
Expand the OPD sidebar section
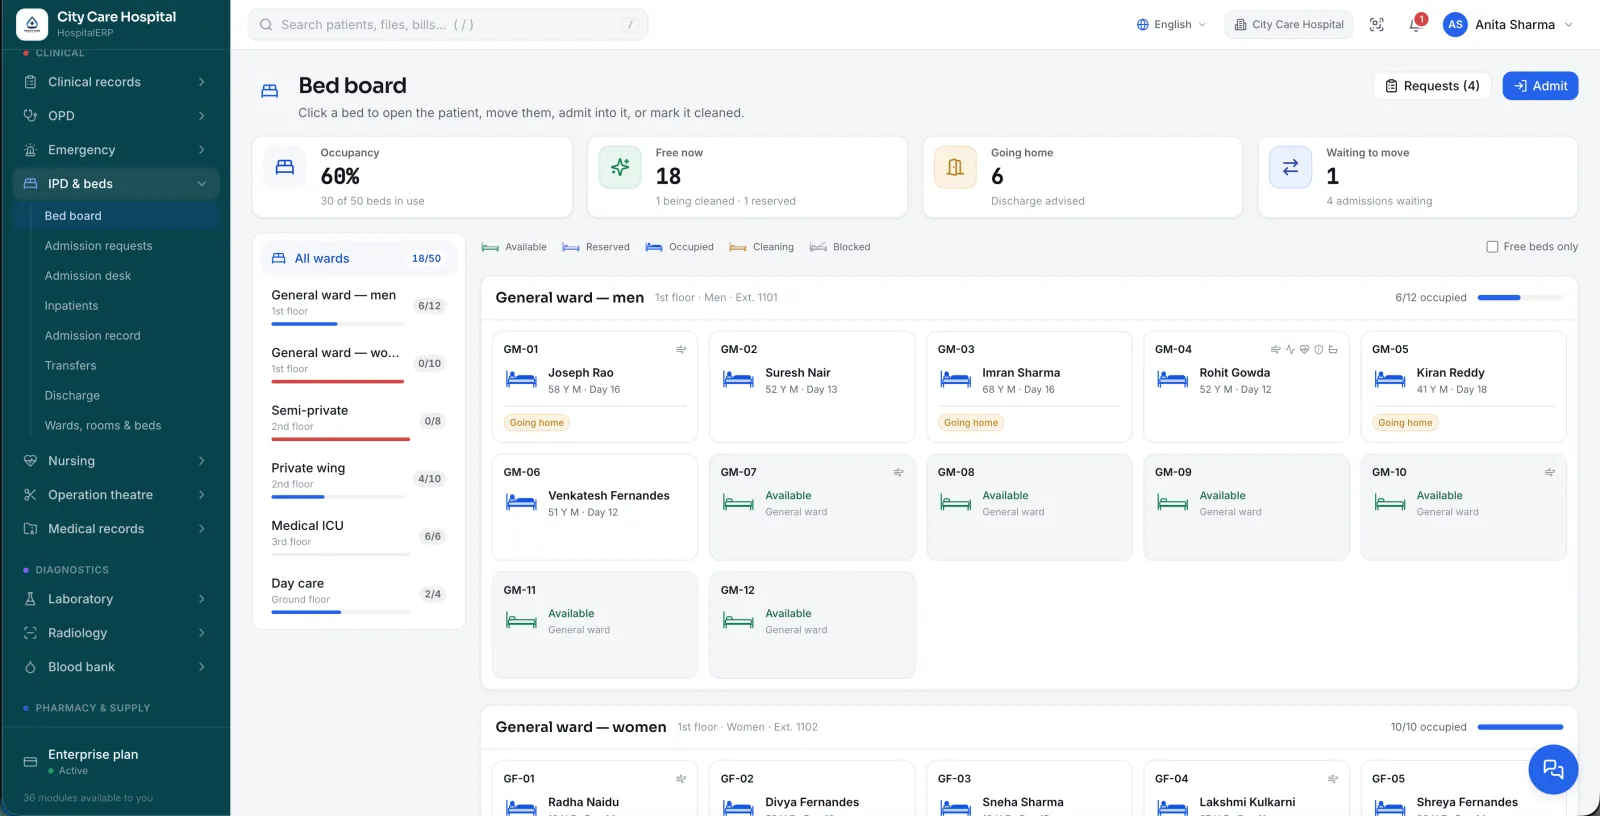tap(115, 116)
